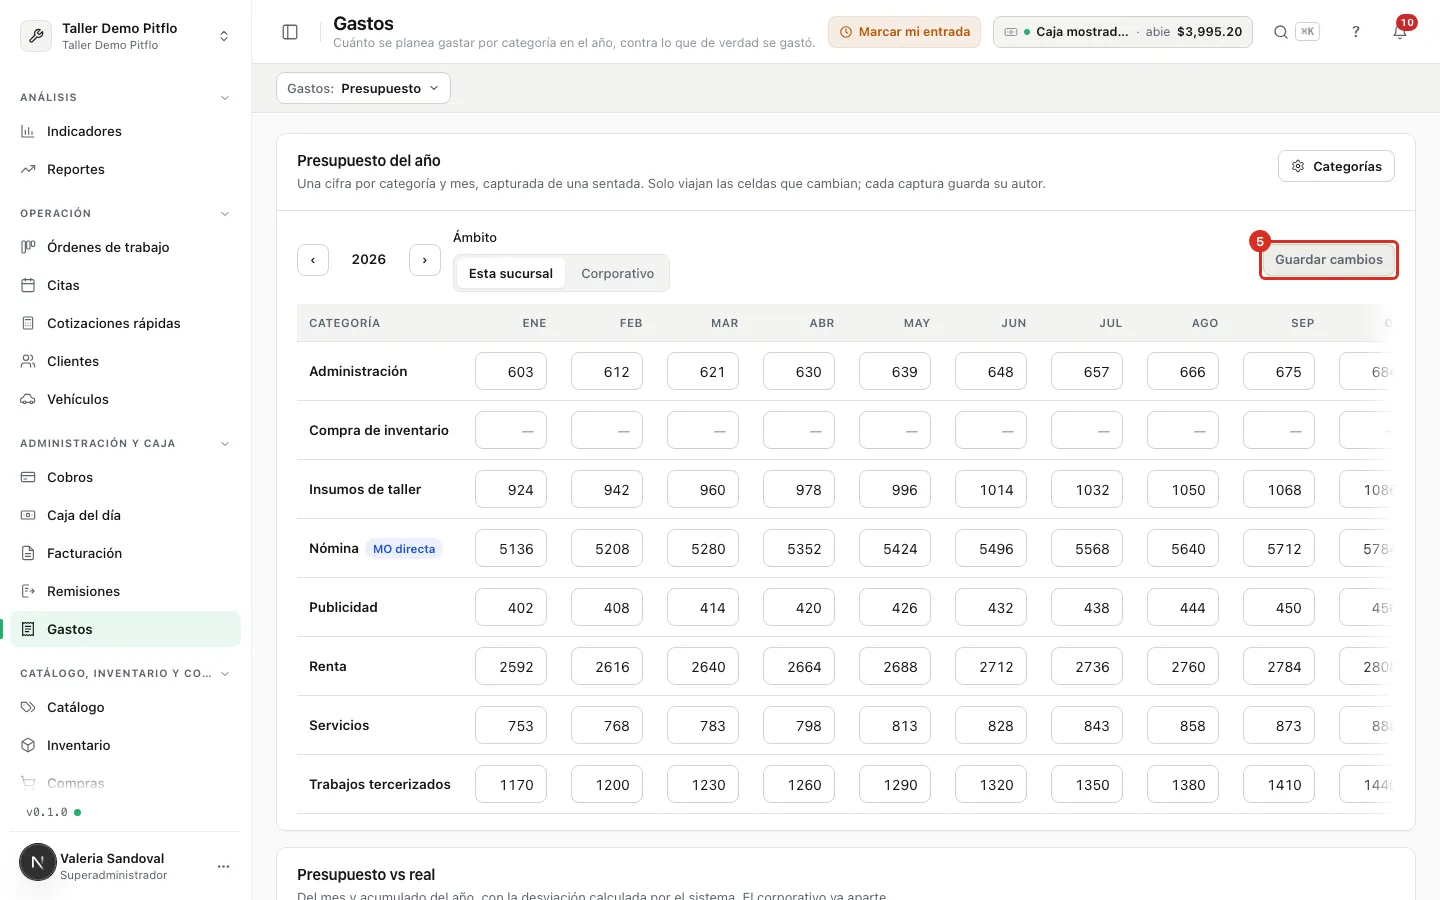1440x900 pixels.
Task: Click Guardar cambios button
Action: [1328, 260]
